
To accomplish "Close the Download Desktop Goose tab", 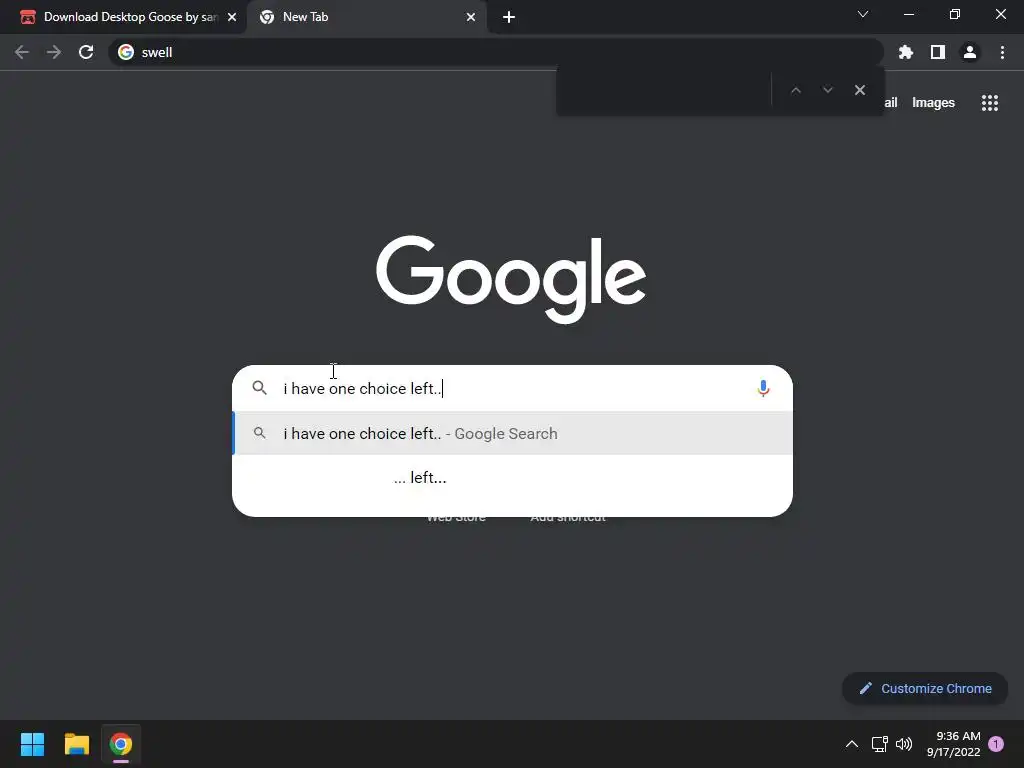I will click(x=232, y=17).
